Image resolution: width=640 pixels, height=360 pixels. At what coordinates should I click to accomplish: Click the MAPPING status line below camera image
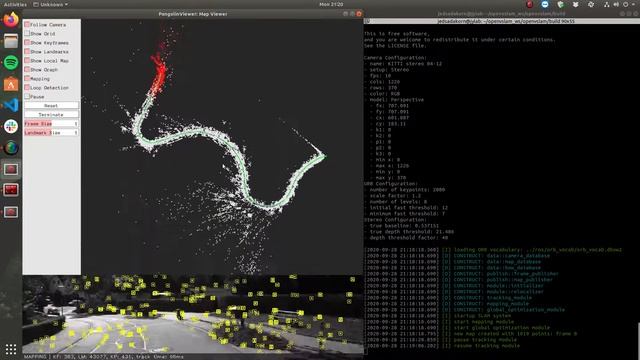click(104, 357)
